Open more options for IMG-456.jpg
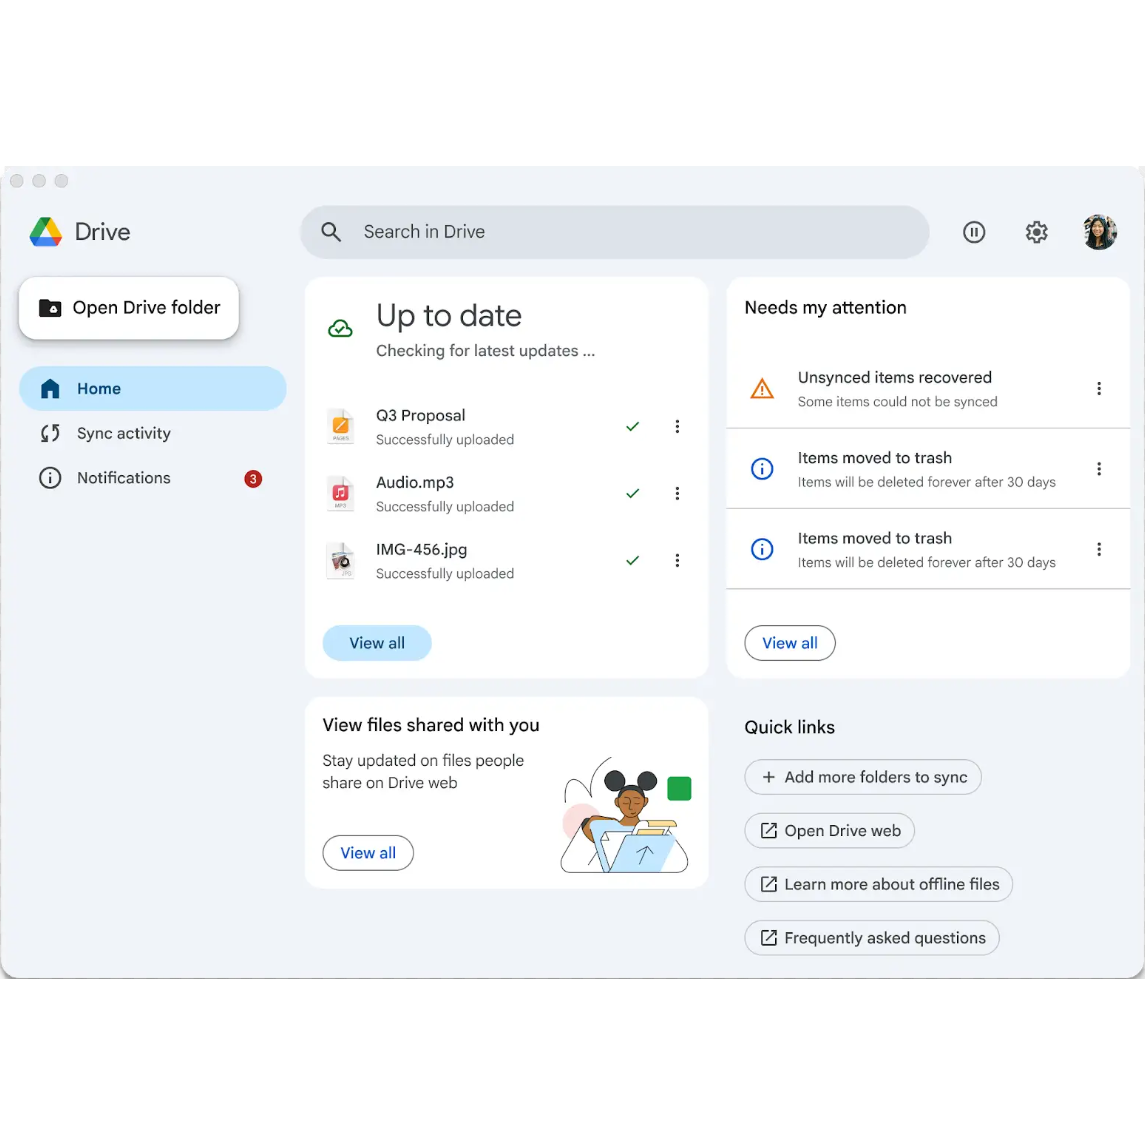The height and width of the screenshot is (1145, 1145). click(x=677, y=561)
